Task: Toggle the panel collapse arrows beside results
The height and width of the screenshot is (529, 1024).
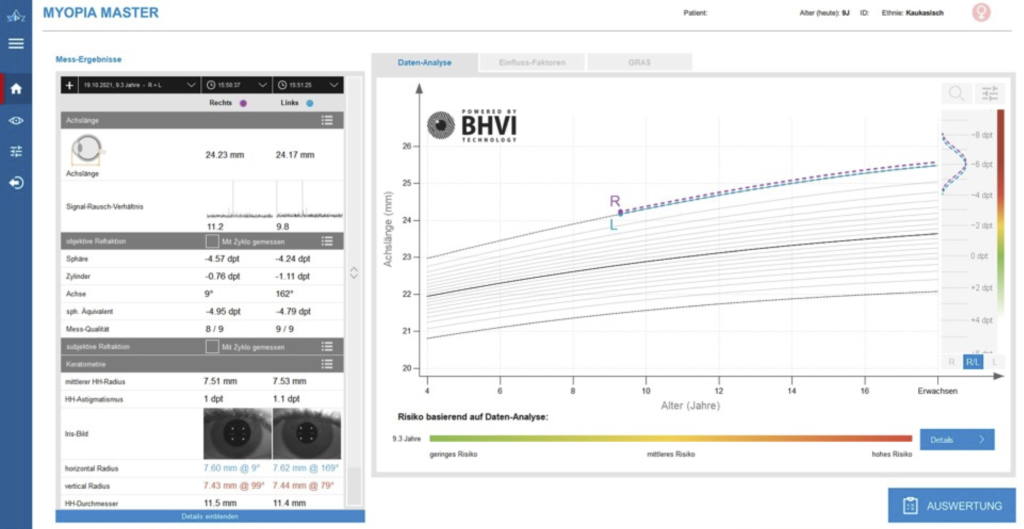Action: tap(354, 273)
